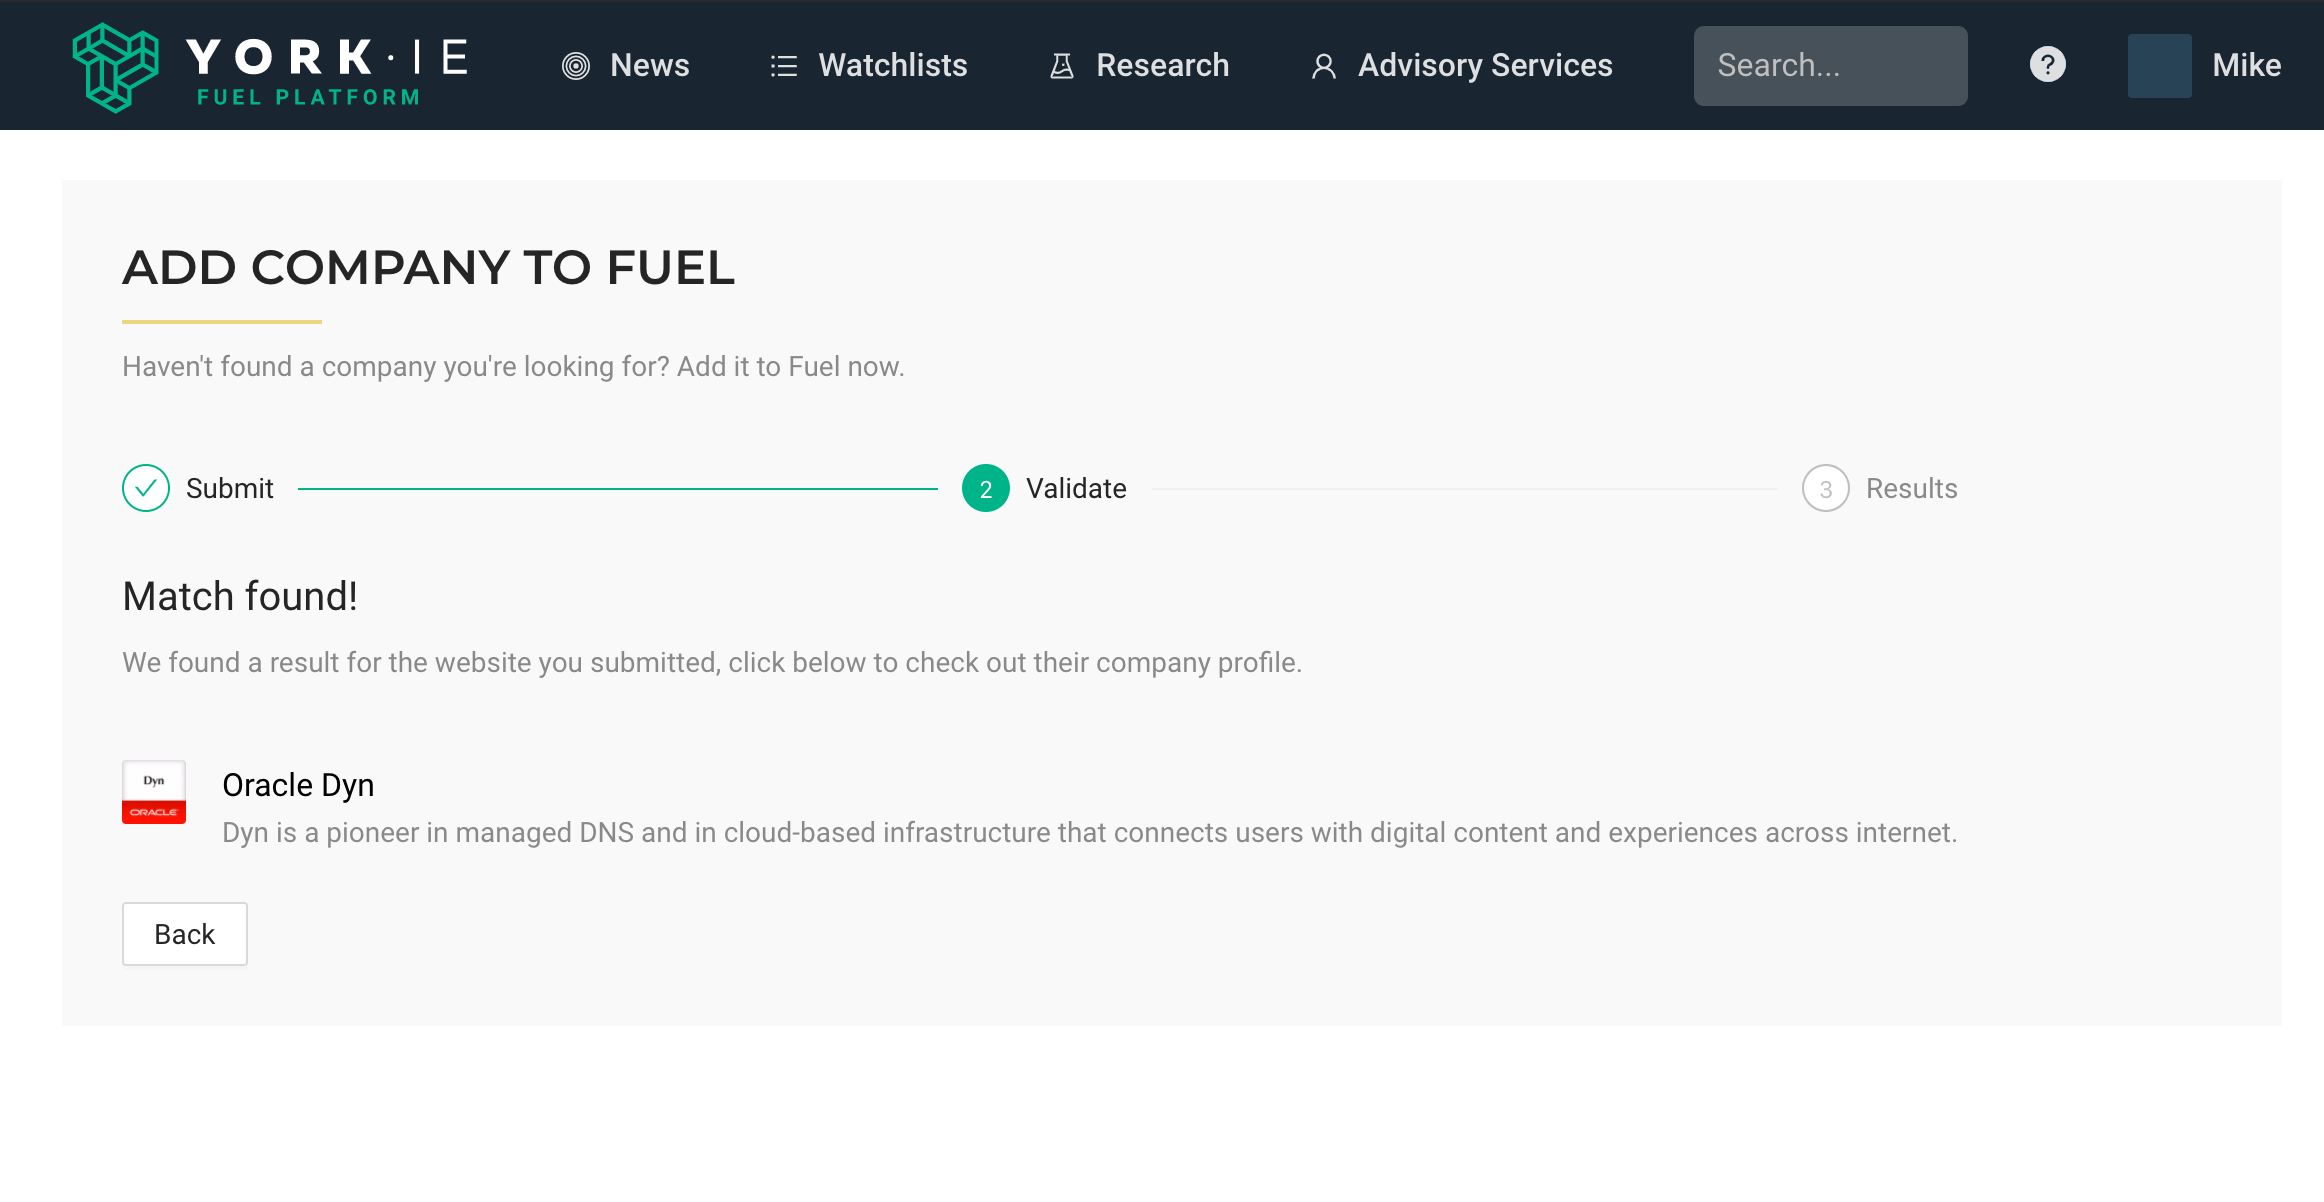
Task: Click the Back button
Action: pos(185,934)
